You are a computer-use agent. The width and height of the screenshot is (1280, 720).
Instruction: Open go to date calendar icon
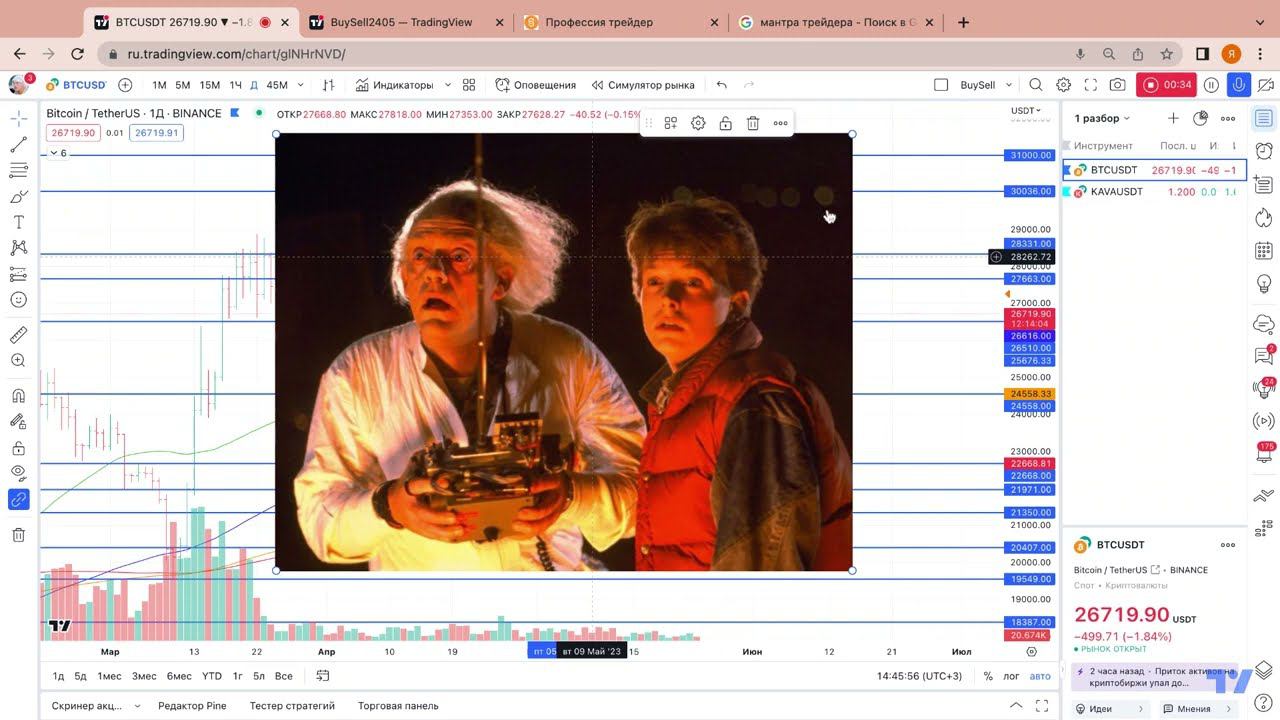tap(323, 676)
